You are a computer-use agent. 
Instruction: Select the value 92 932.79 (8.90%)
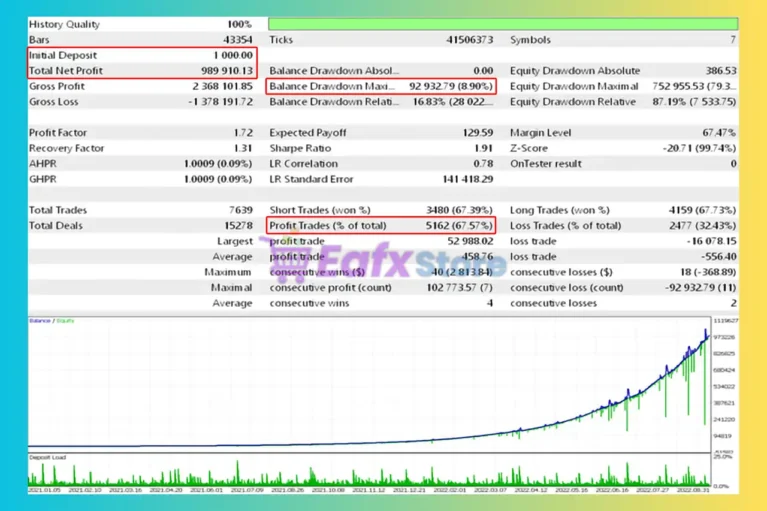click(x=451, y=86)
